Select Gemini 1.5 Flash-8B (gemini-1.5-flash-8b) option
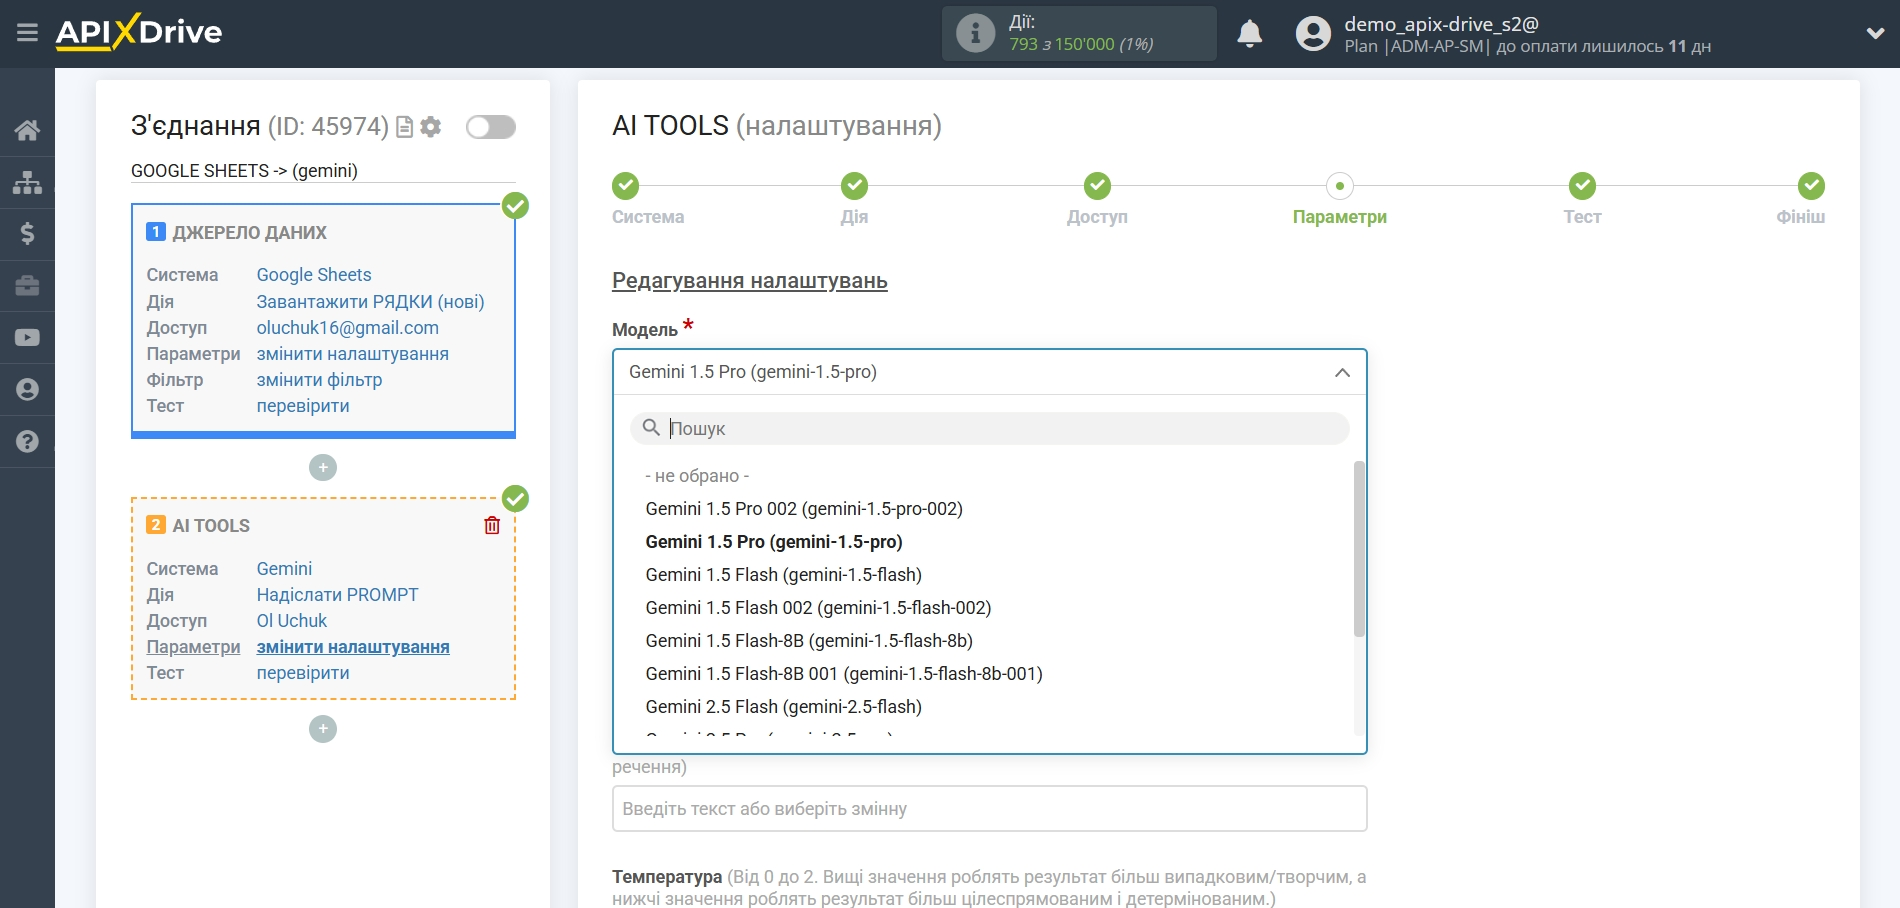The width and height of the screenshot is (1900, 908). click(809, 641)
